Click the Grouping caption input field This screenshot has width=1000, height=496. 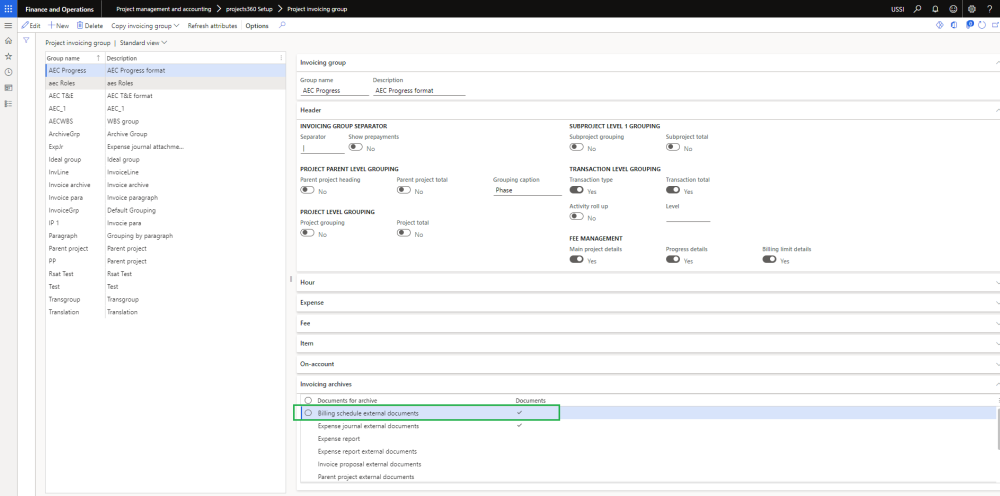[527, 190]
